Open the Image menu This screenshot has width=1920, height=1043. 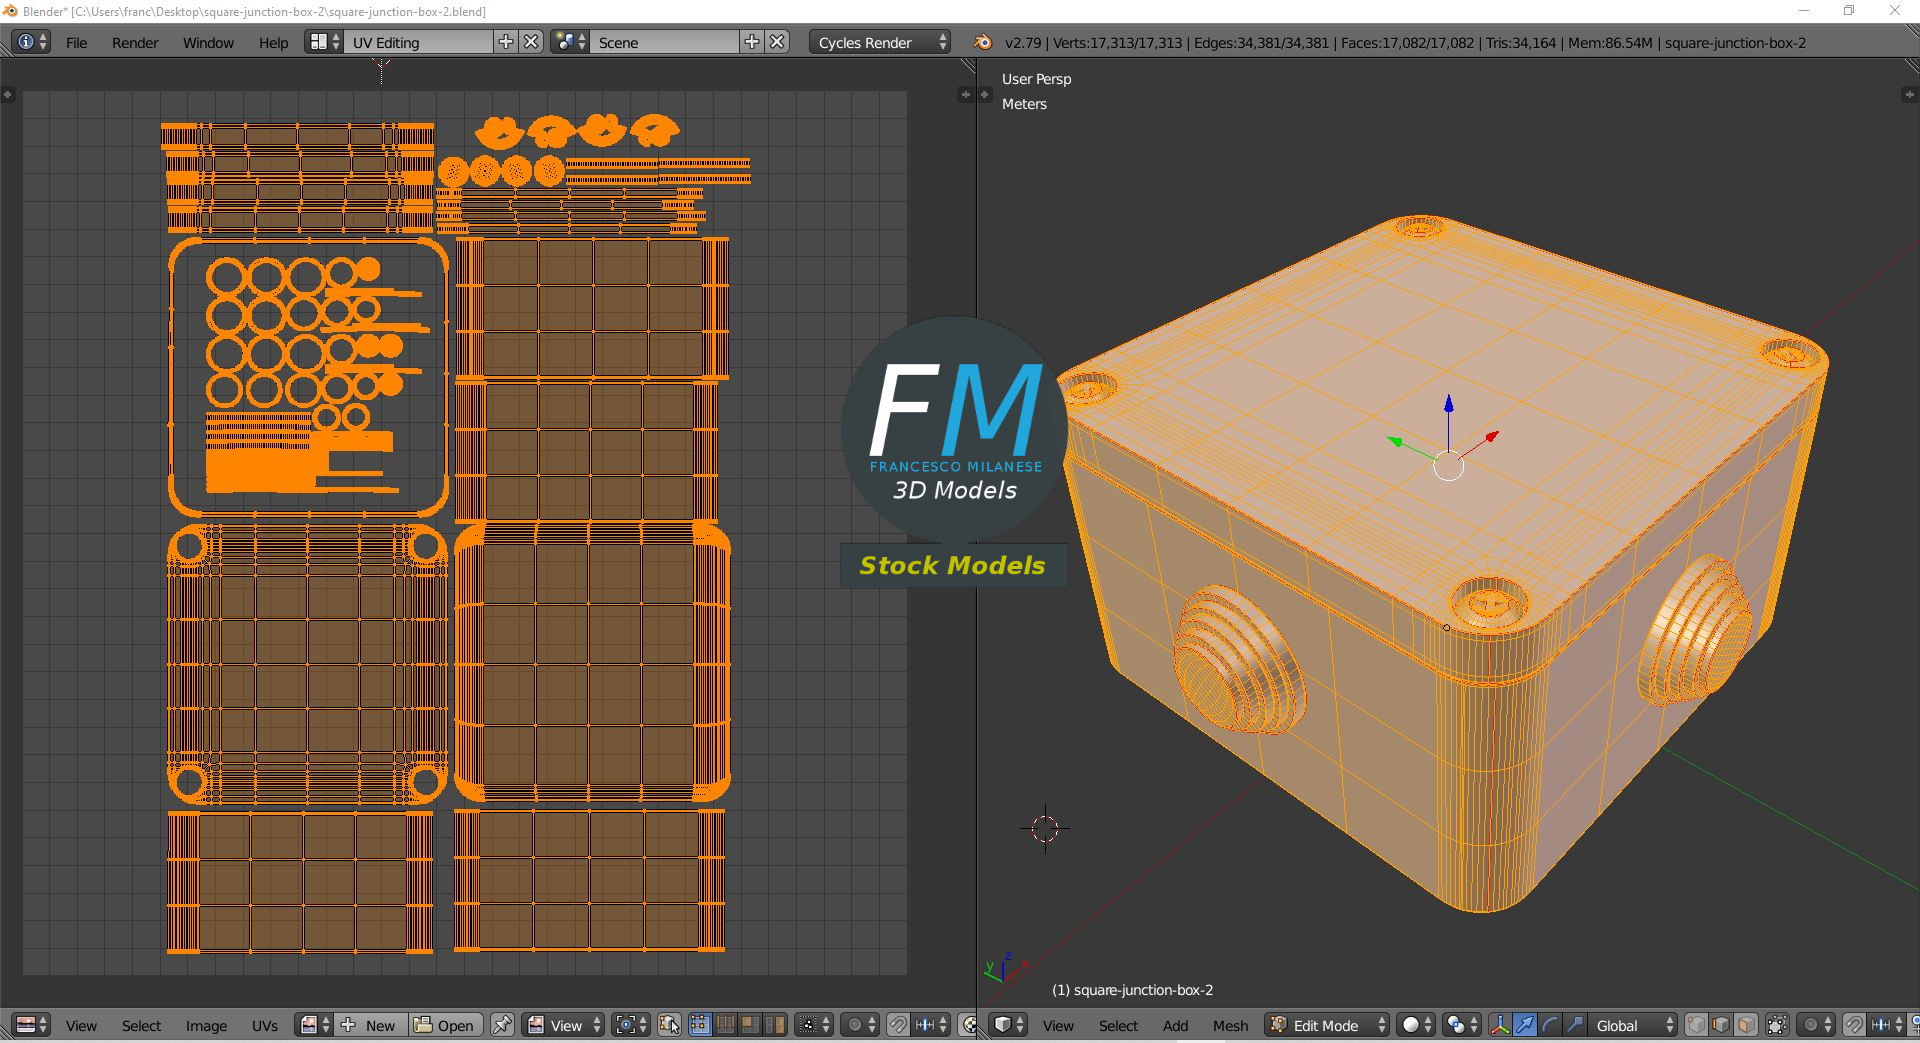[x=206, y=1025]
